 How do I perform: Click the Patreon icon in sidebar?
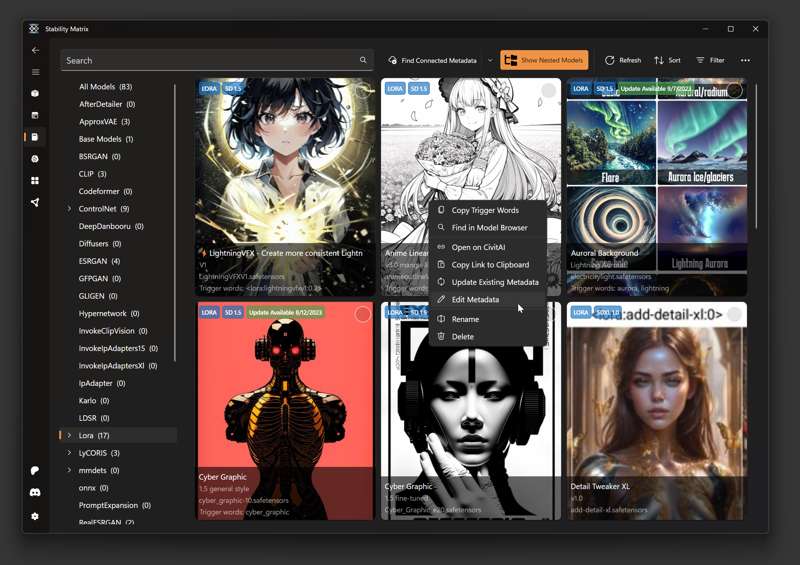(35, 470)
